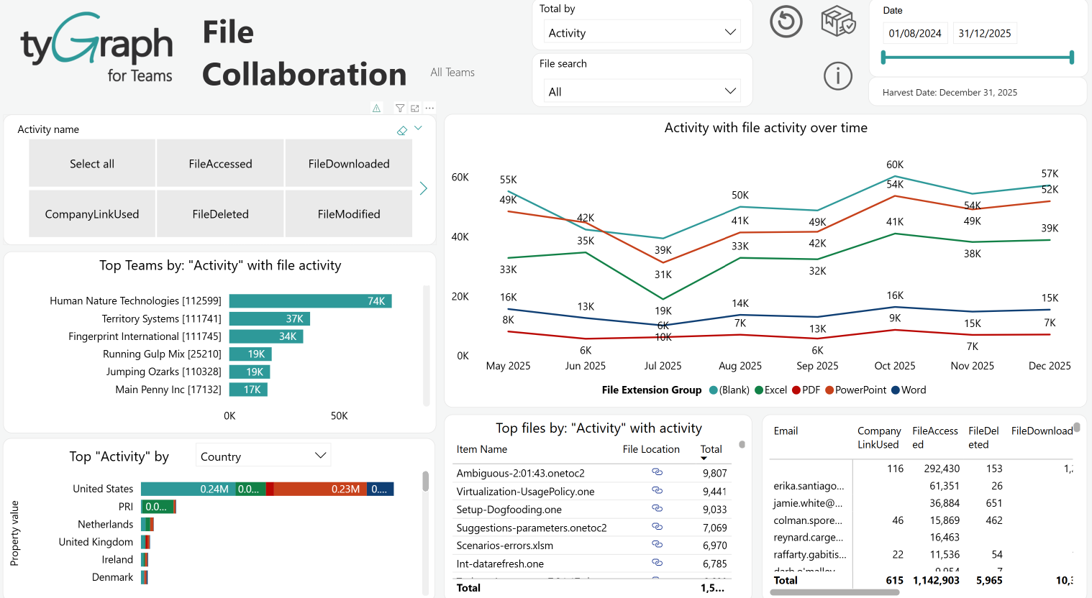Select United States 0.24M teal bar segment
The image size is (1092, 598).
pyautogui.click(x=188, y=489)
